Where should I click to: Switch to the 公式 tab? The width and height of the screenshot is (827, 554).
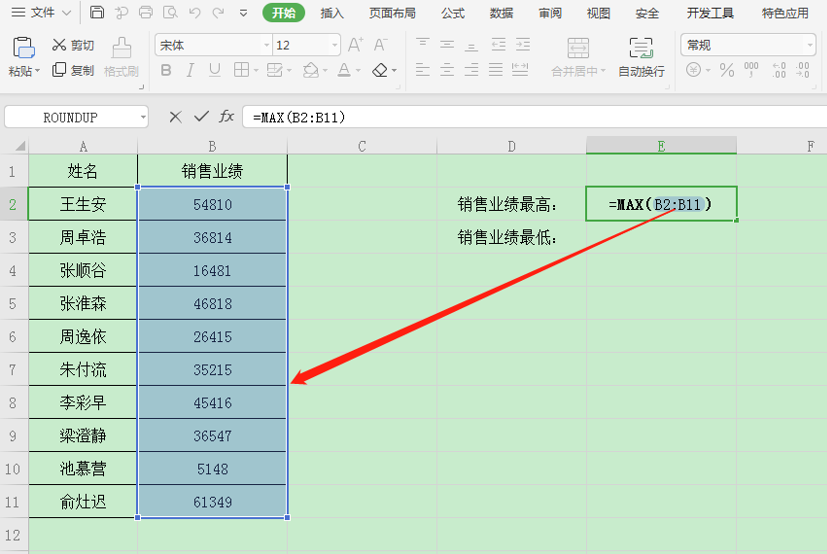coord(453,13)
